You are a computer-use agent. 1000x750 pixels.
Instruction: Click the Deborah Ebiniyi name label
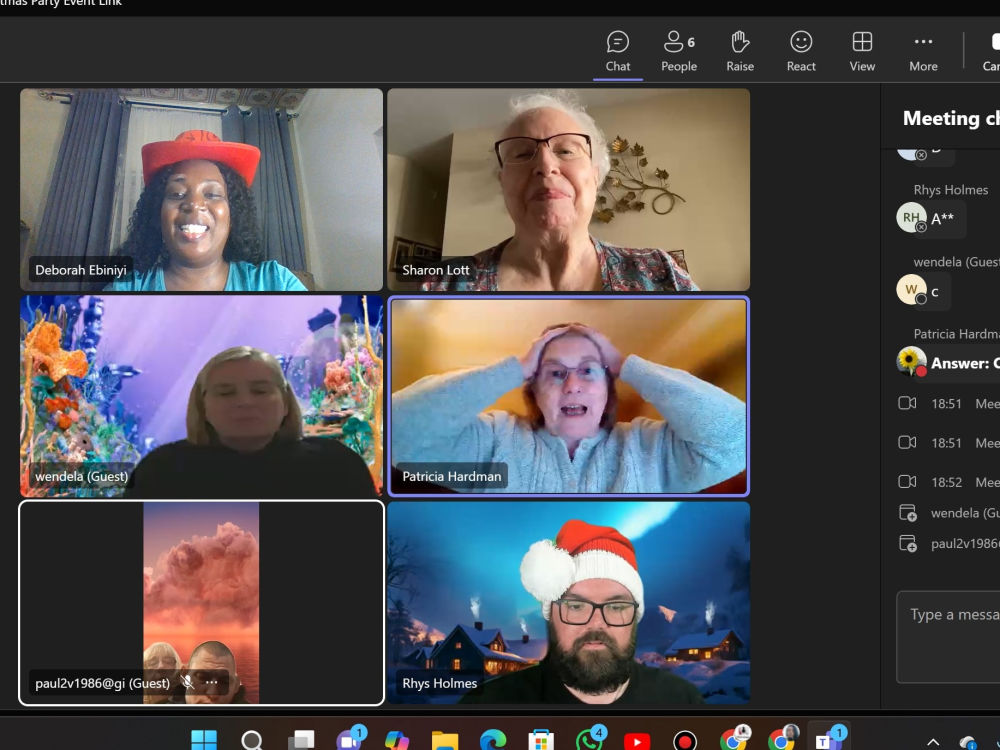point(81,270)
